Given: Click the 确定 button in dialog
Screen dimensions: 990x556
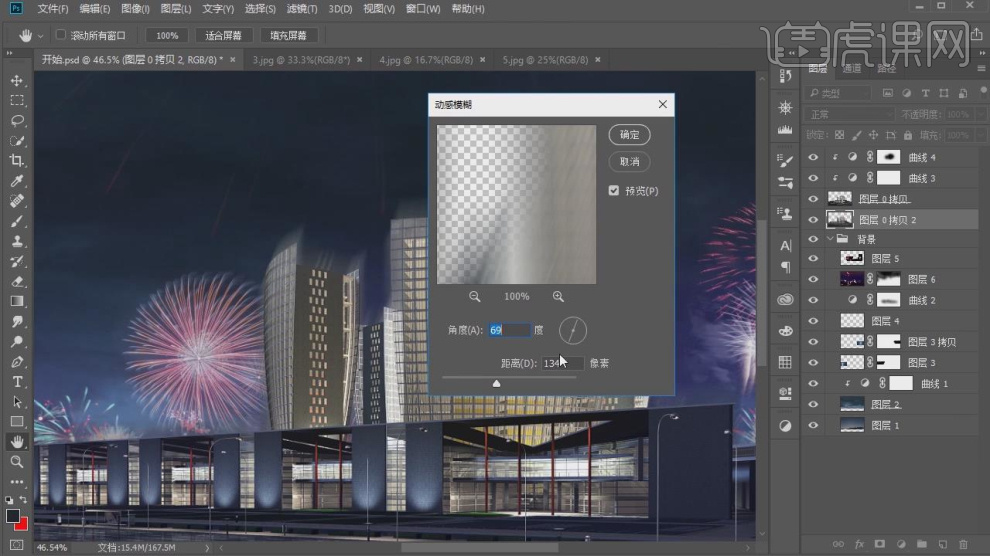Looking at the screenshot, I should [629, 135].
